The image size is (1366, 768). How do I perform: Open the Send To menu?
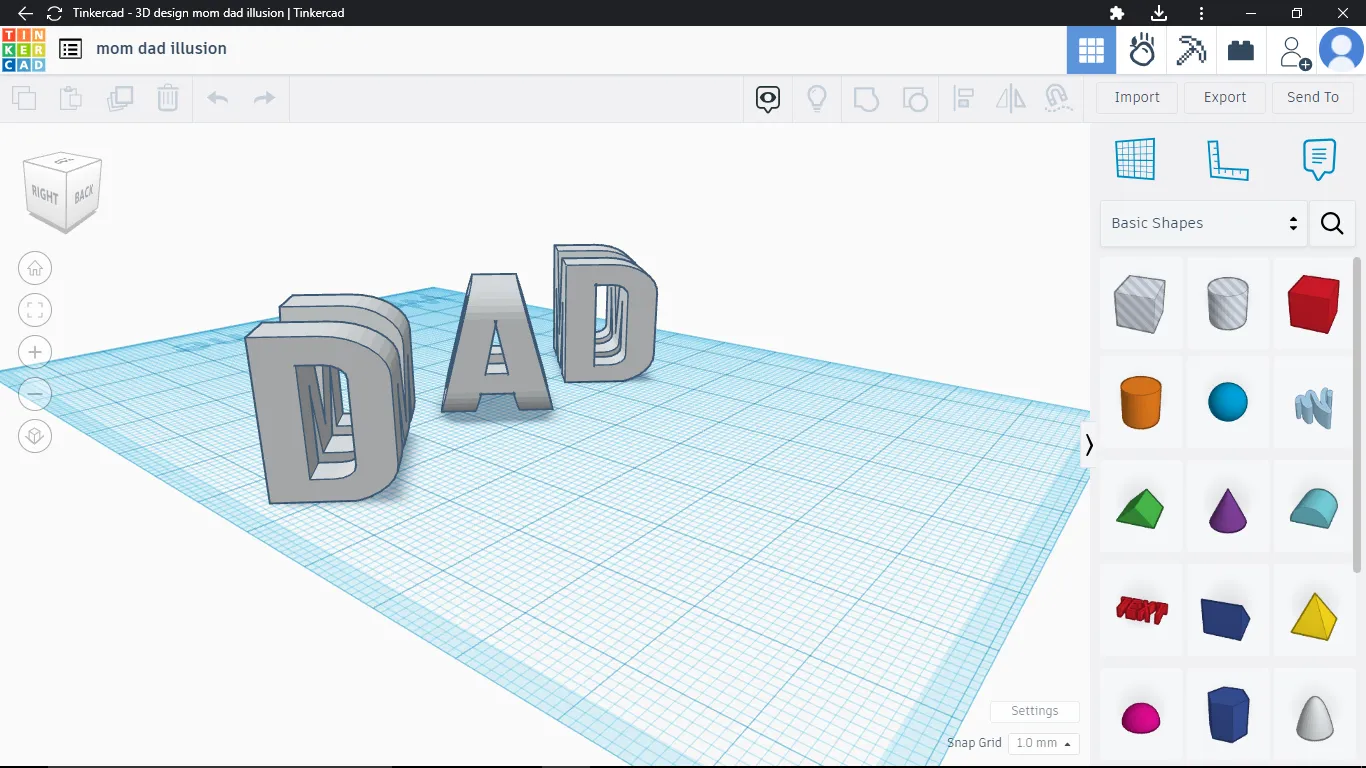point(1312,97)
